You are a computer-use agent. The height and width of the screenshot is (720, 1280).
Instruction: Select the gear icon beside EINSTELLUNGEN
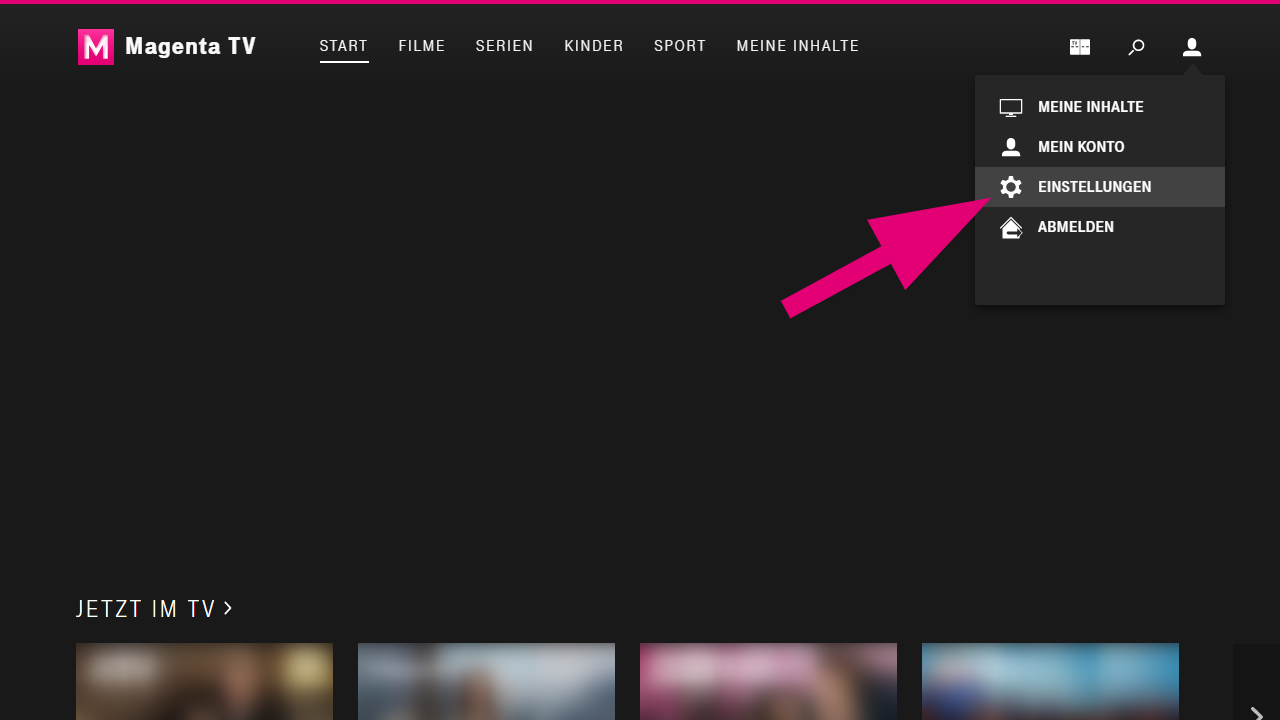coord(1011,187)
